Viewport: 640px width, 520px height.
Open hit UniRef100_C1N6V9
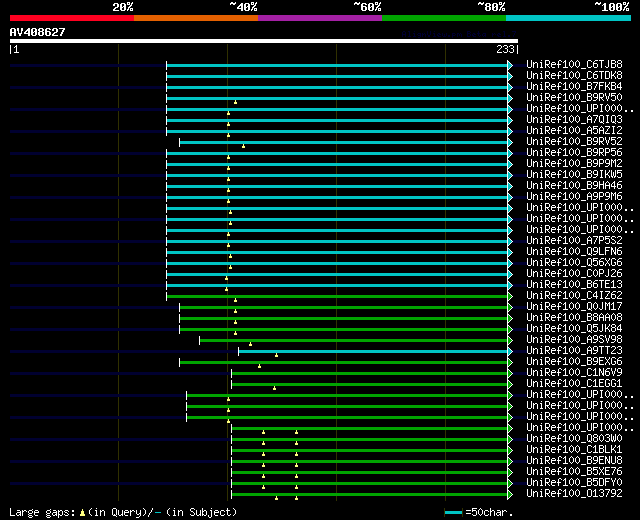click(x=574, y=373)
